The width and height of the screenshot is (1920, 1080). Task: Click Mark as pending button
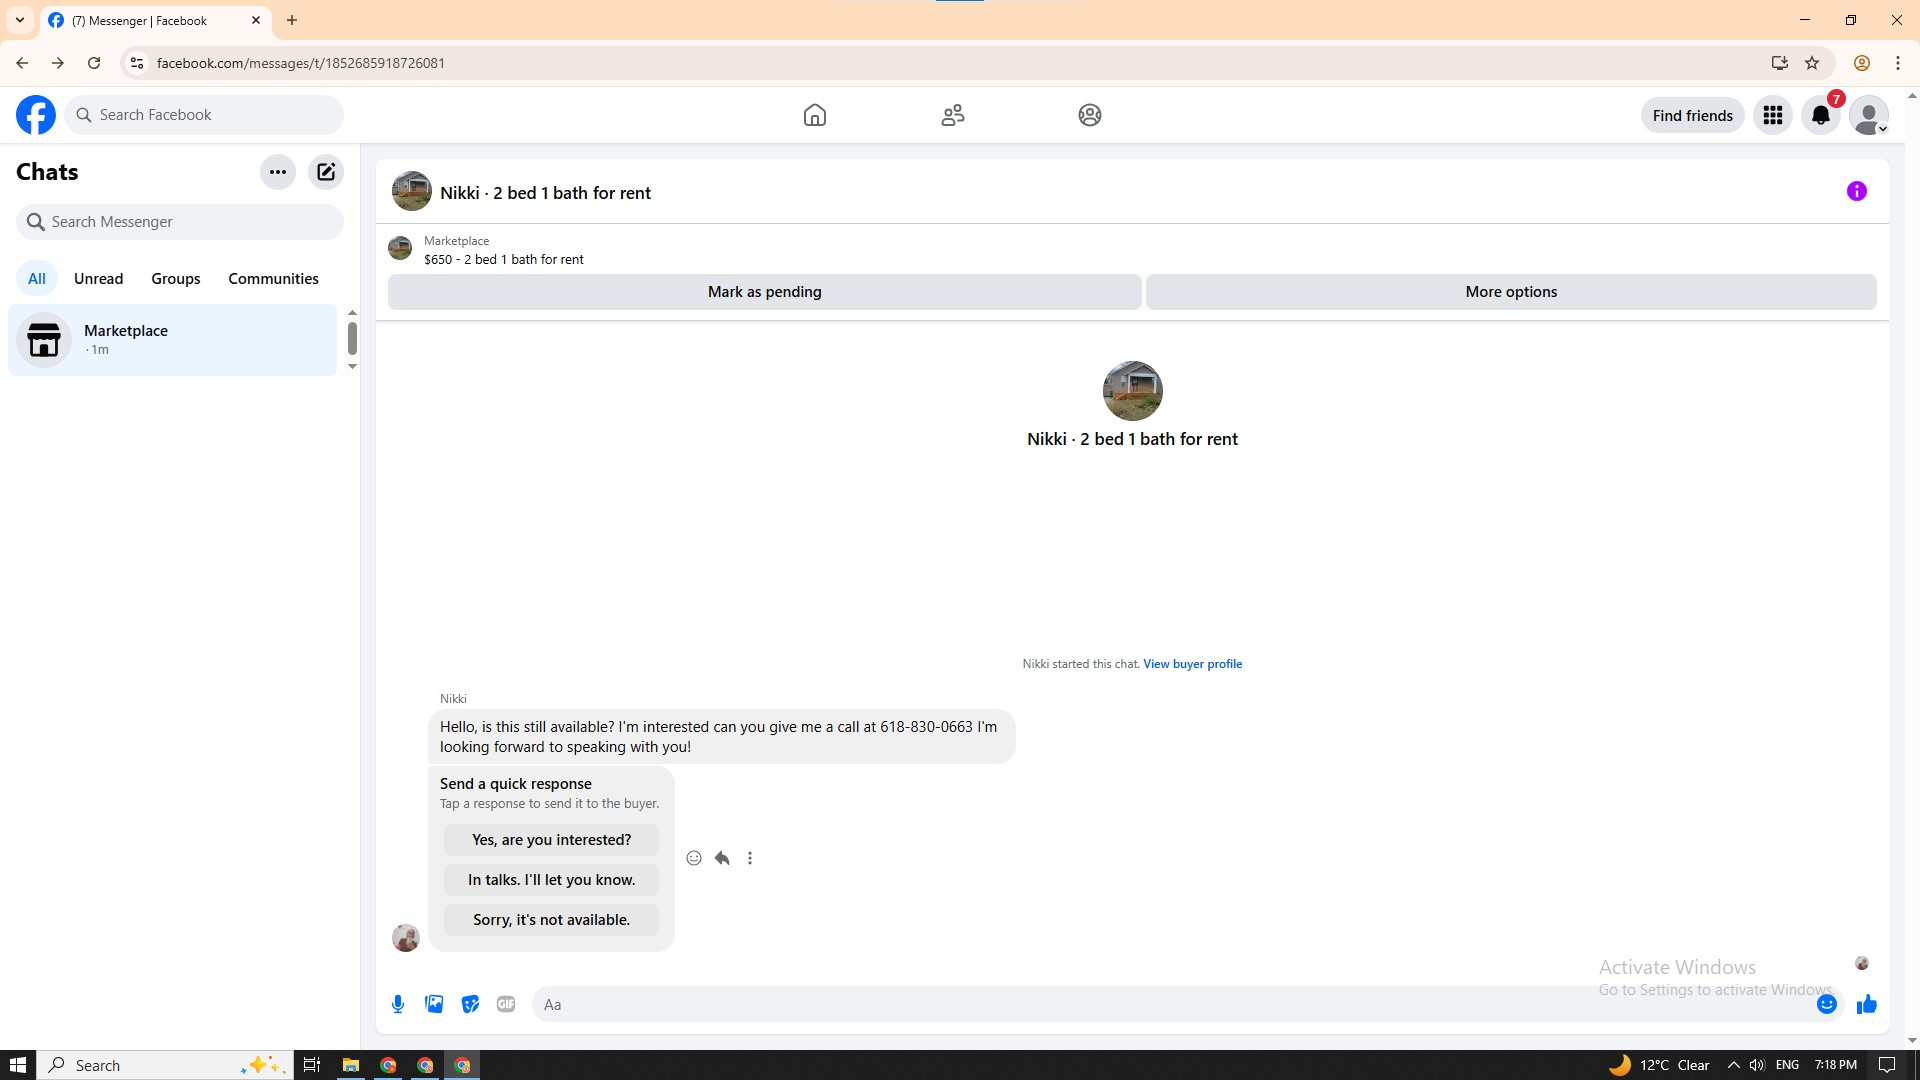(x=764, y=292)
